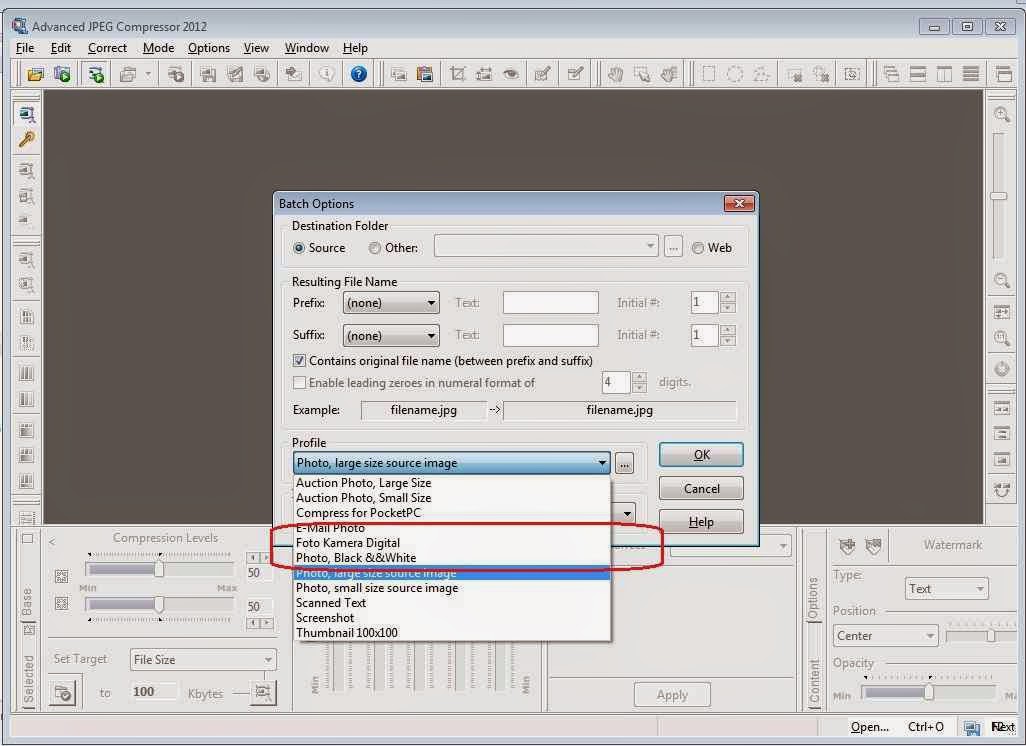1026x746 pixels.
Task: Toggle Contains original file name checkbox
Action: point(299,361)
